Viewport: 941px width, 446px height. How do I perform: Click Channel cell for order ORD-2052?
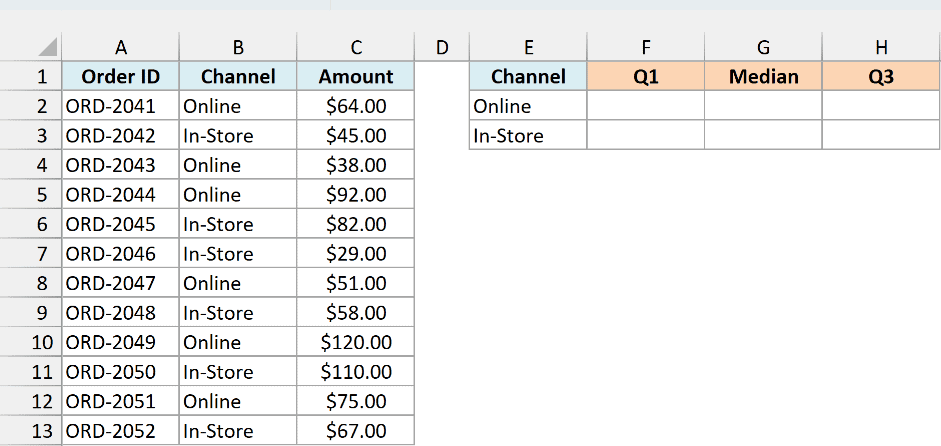[x=238, y=430]
